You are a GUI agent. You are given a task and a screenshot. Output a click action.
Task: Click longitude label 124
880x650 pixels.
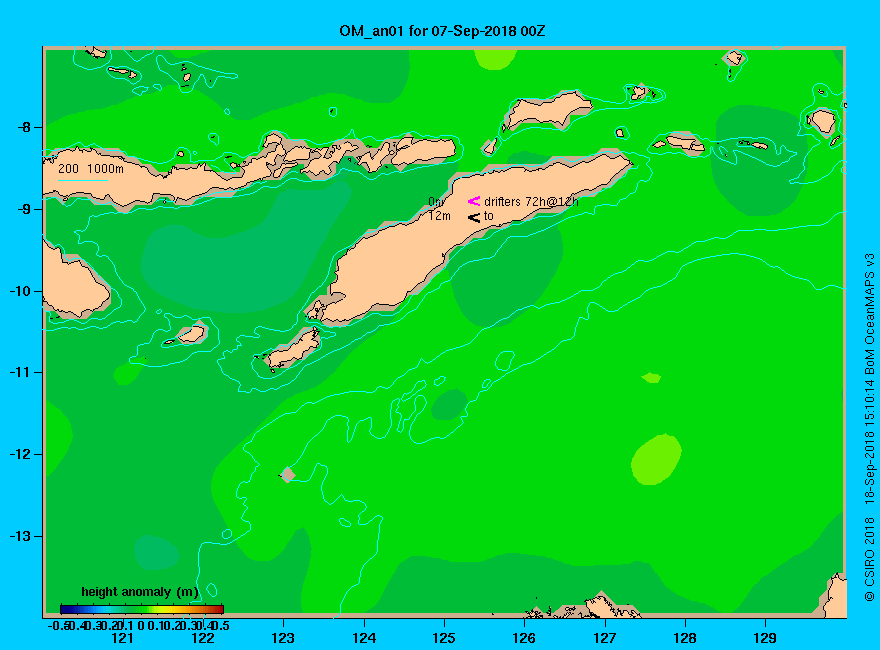(364, 638)
